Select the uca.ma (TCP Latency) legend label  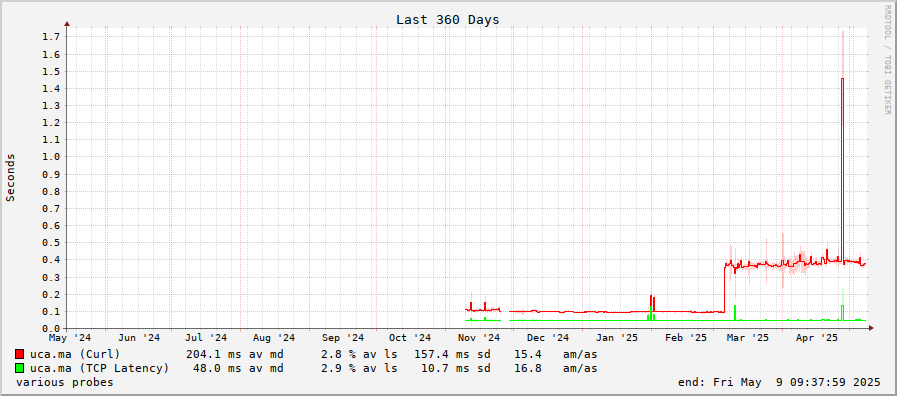point(100,368)
